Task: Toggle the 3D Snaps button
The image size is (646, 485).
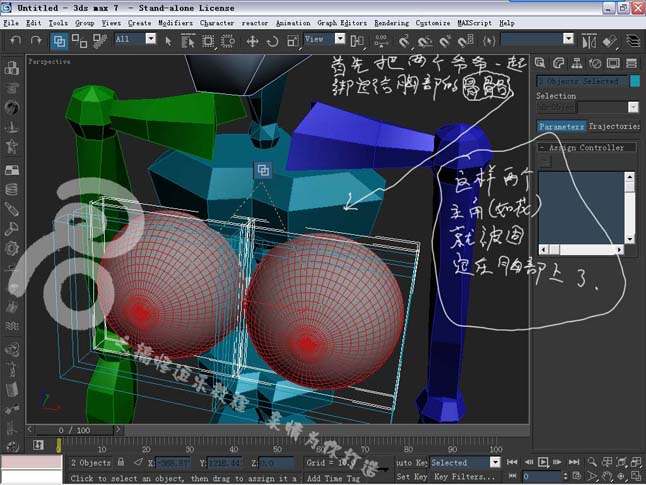Action: coord(405,41)
